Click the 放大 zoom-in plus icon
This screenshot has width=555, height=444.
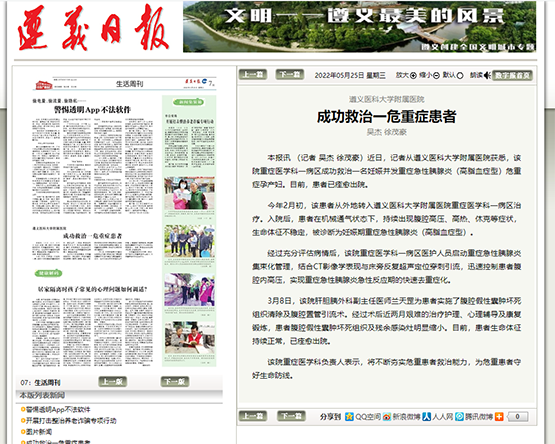point(413,75)
